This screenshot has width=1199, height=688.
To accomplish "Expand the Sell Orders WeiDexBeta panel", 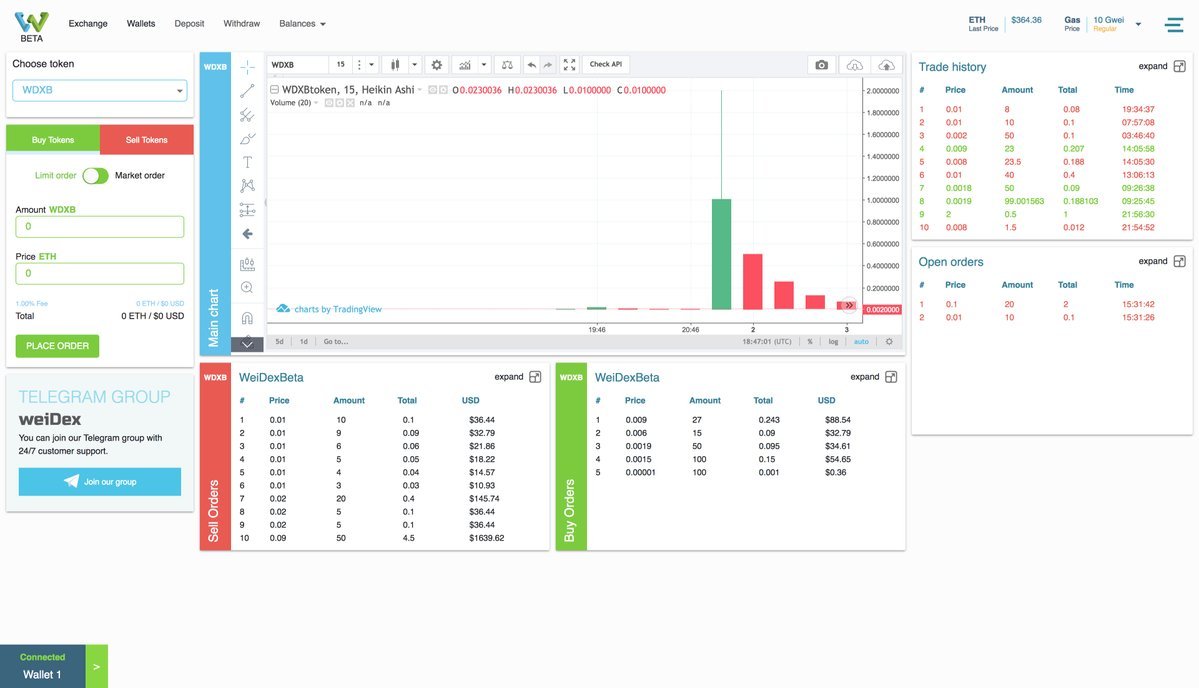I will (518, 377).
